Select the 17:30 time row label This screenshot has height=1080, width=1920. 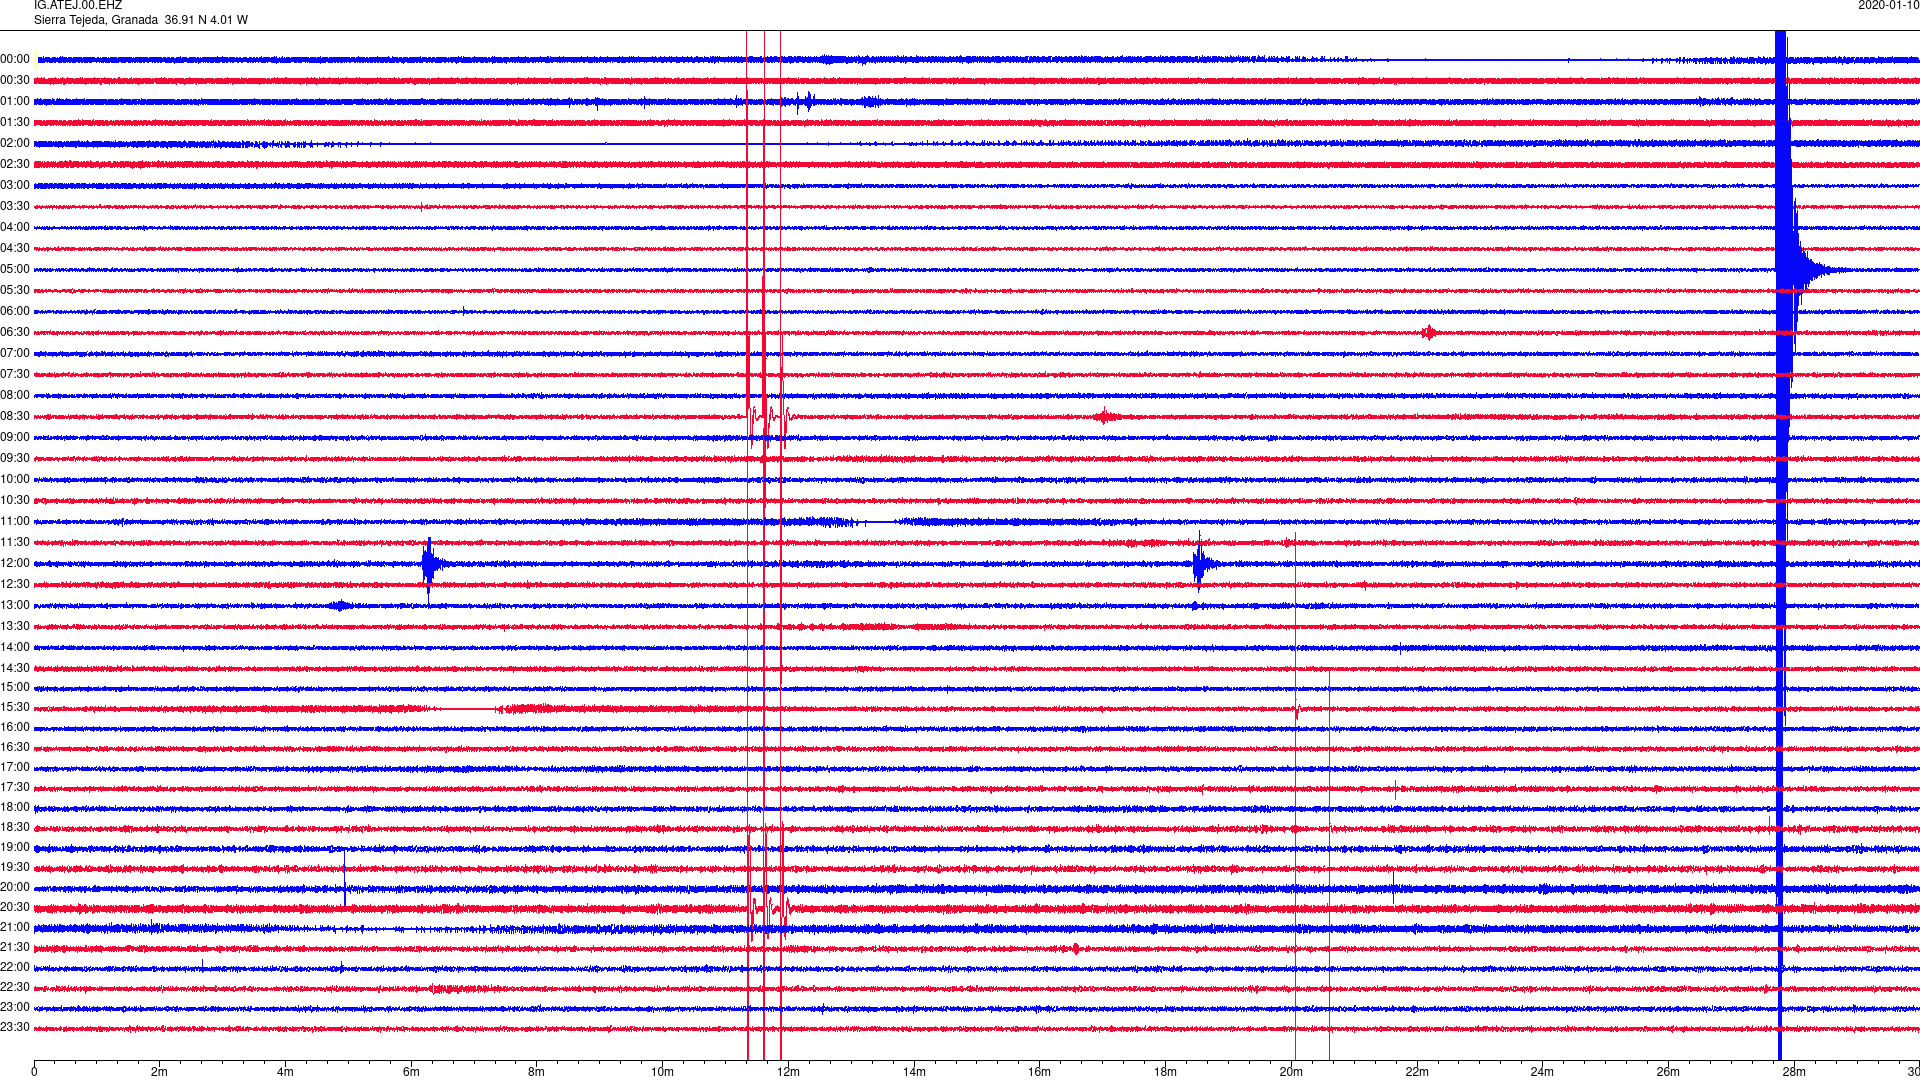pyautogui.click(x=15, y=788)
